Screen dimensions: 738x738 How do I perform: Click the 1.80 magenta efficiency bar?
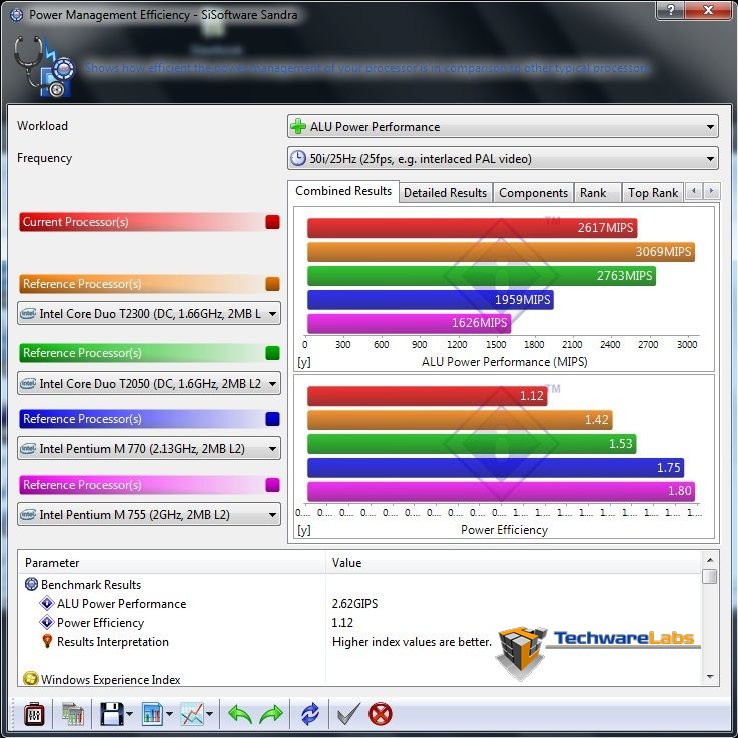pos(501,491)
